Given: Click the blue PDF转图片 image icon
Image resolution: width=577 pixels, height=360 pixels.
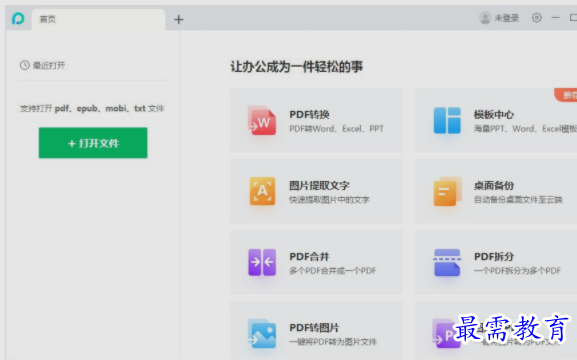Looking at the screenshot, I should [x=262, y=333].
